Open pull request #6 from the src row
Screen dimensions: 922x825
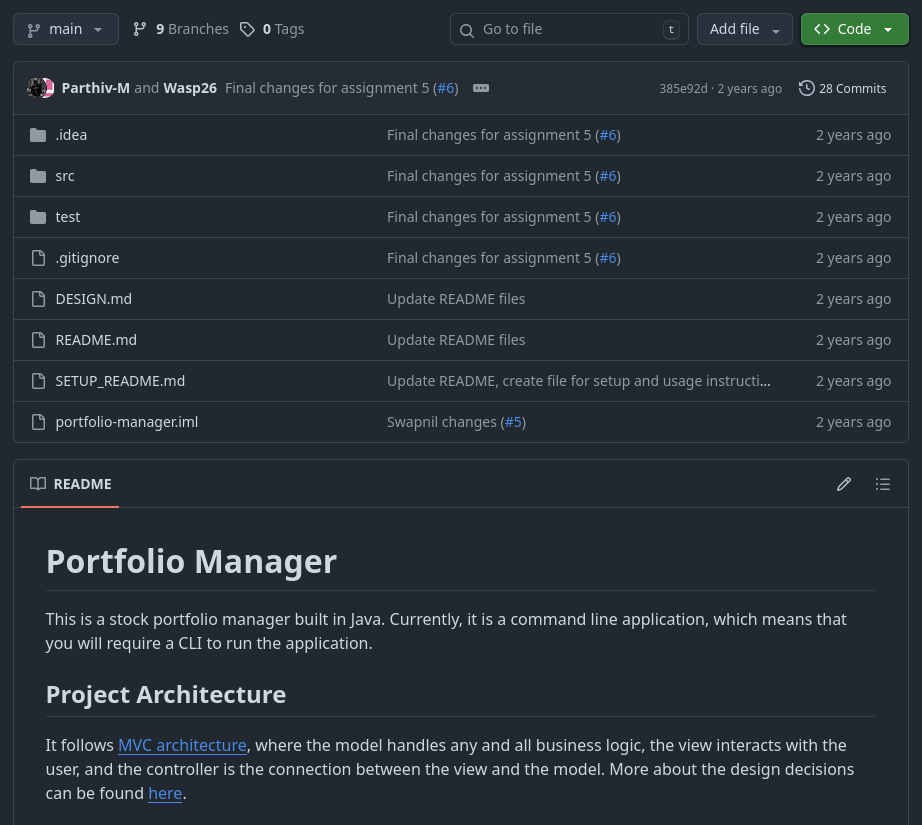(608, 176)
